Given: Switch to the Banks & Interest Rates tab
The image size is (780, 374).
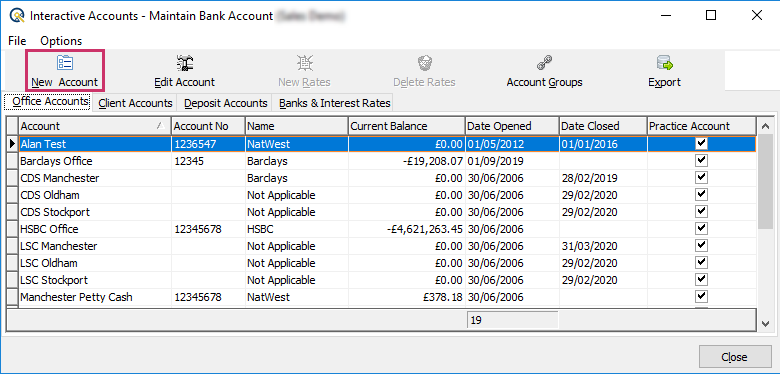Looking at the screenshot, I should click(x=335, y=103).
